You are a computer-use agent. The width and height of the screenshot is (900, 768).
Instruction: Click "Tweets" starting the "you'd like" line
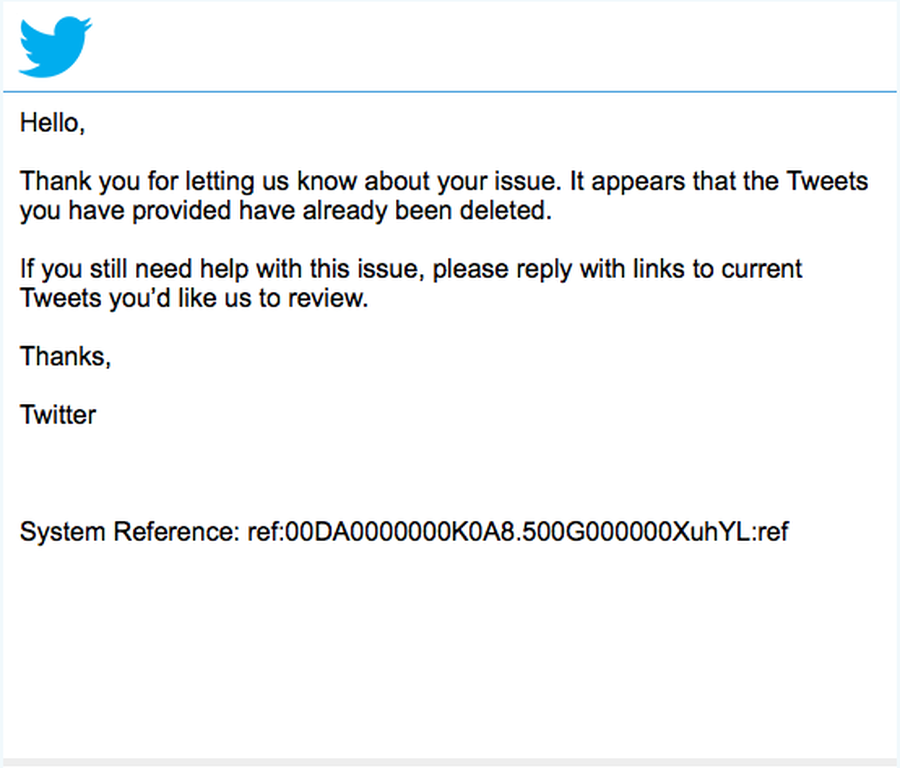point(61,298)
